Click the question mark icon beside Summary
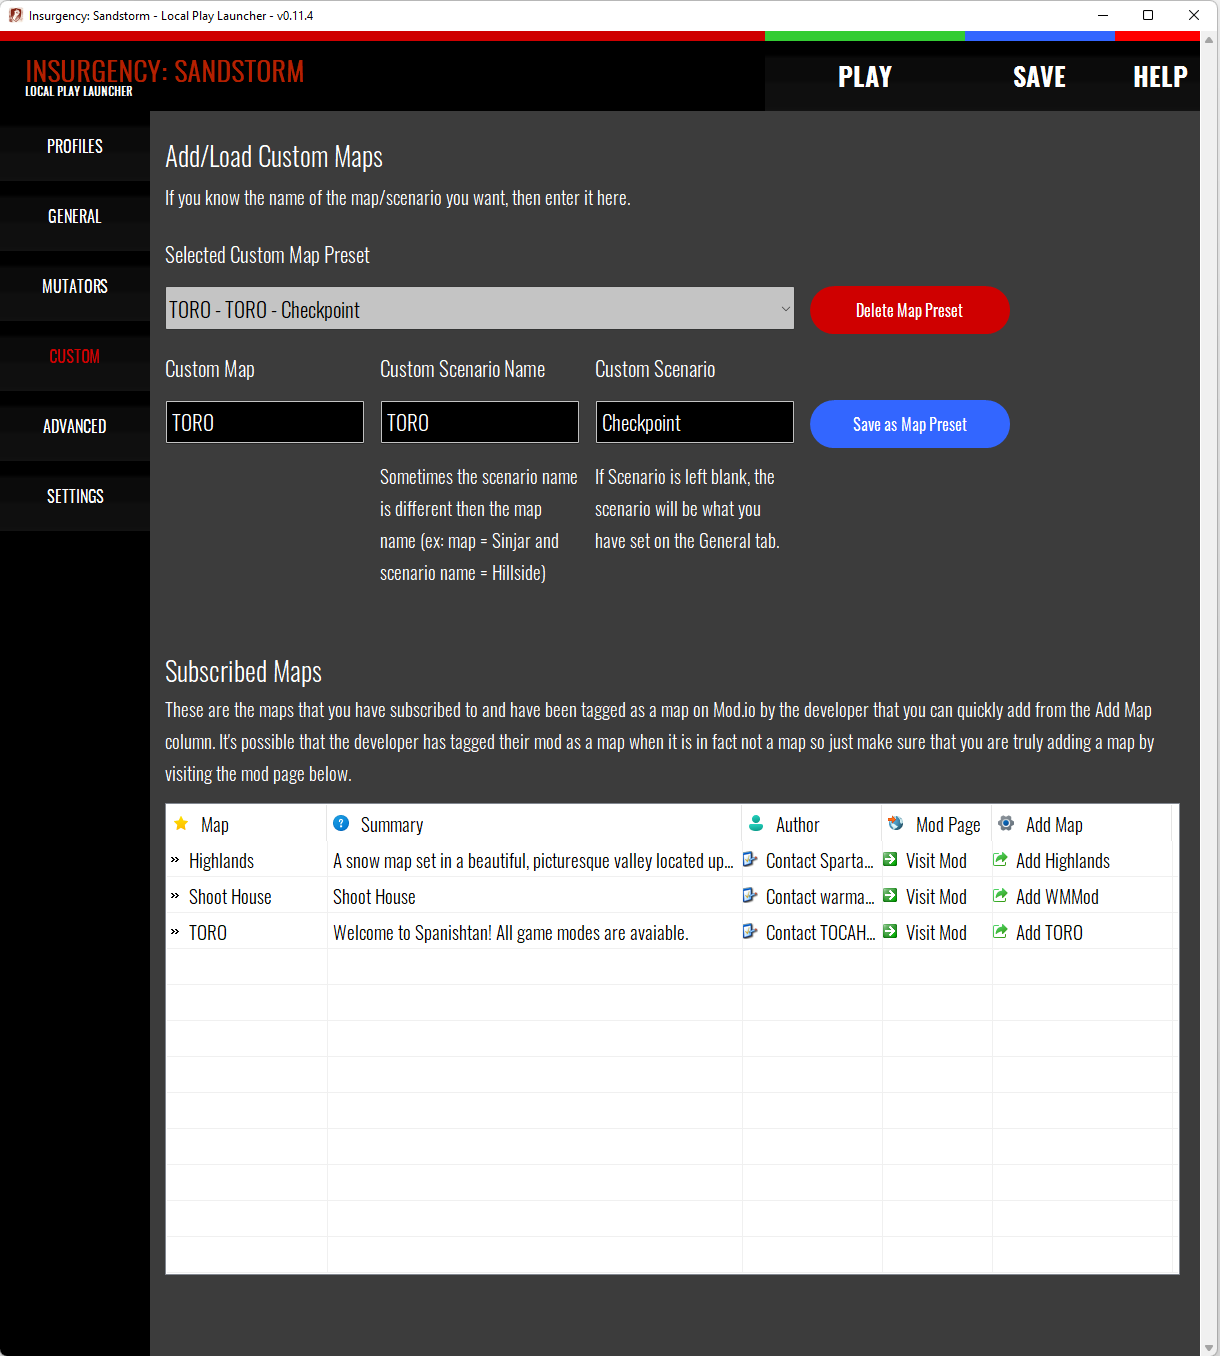1220x1356 pixels. pos(341,824)
